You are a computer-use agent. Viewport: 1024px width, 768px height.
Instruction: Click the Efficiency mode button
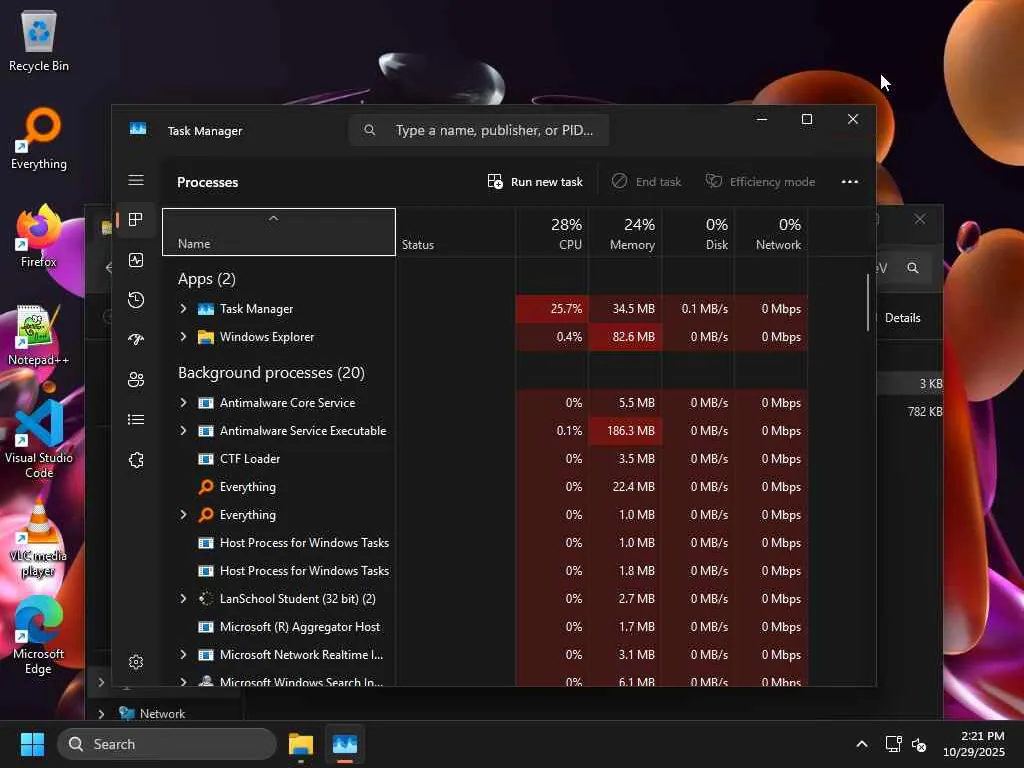pyautogui.click(x=760, y=182)
